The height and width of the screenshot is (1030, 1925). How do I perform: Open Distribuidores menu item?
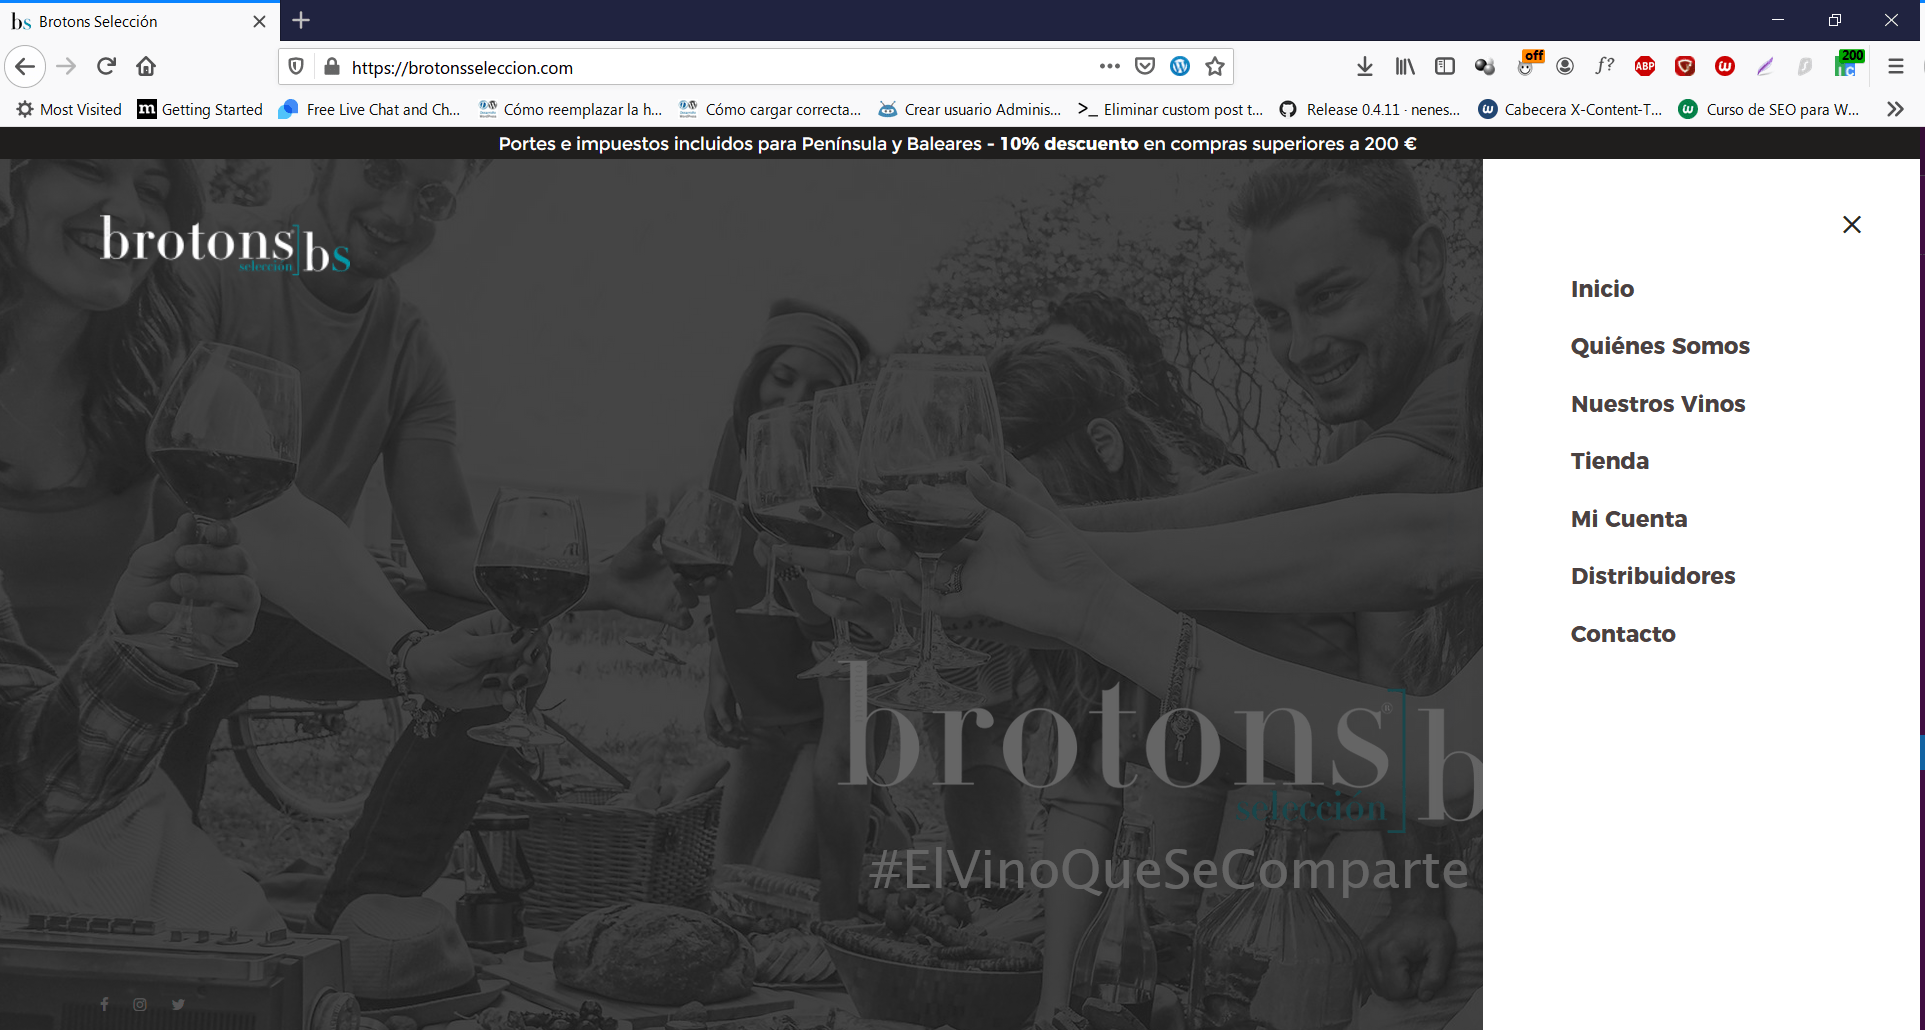pos(1653,576)
